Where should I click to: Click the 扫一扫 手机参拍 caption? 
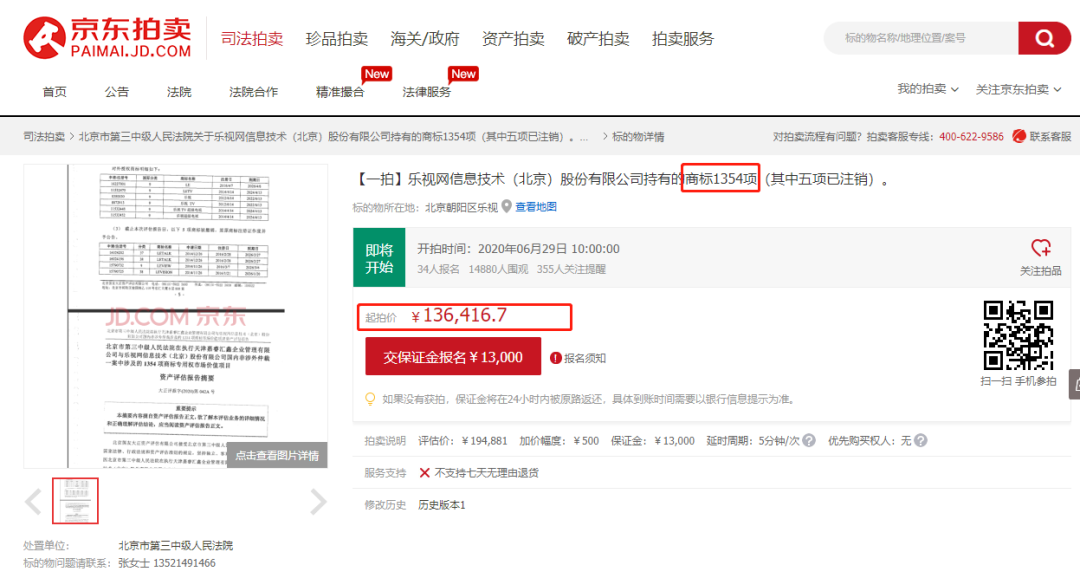click(x=1018, y=381)
